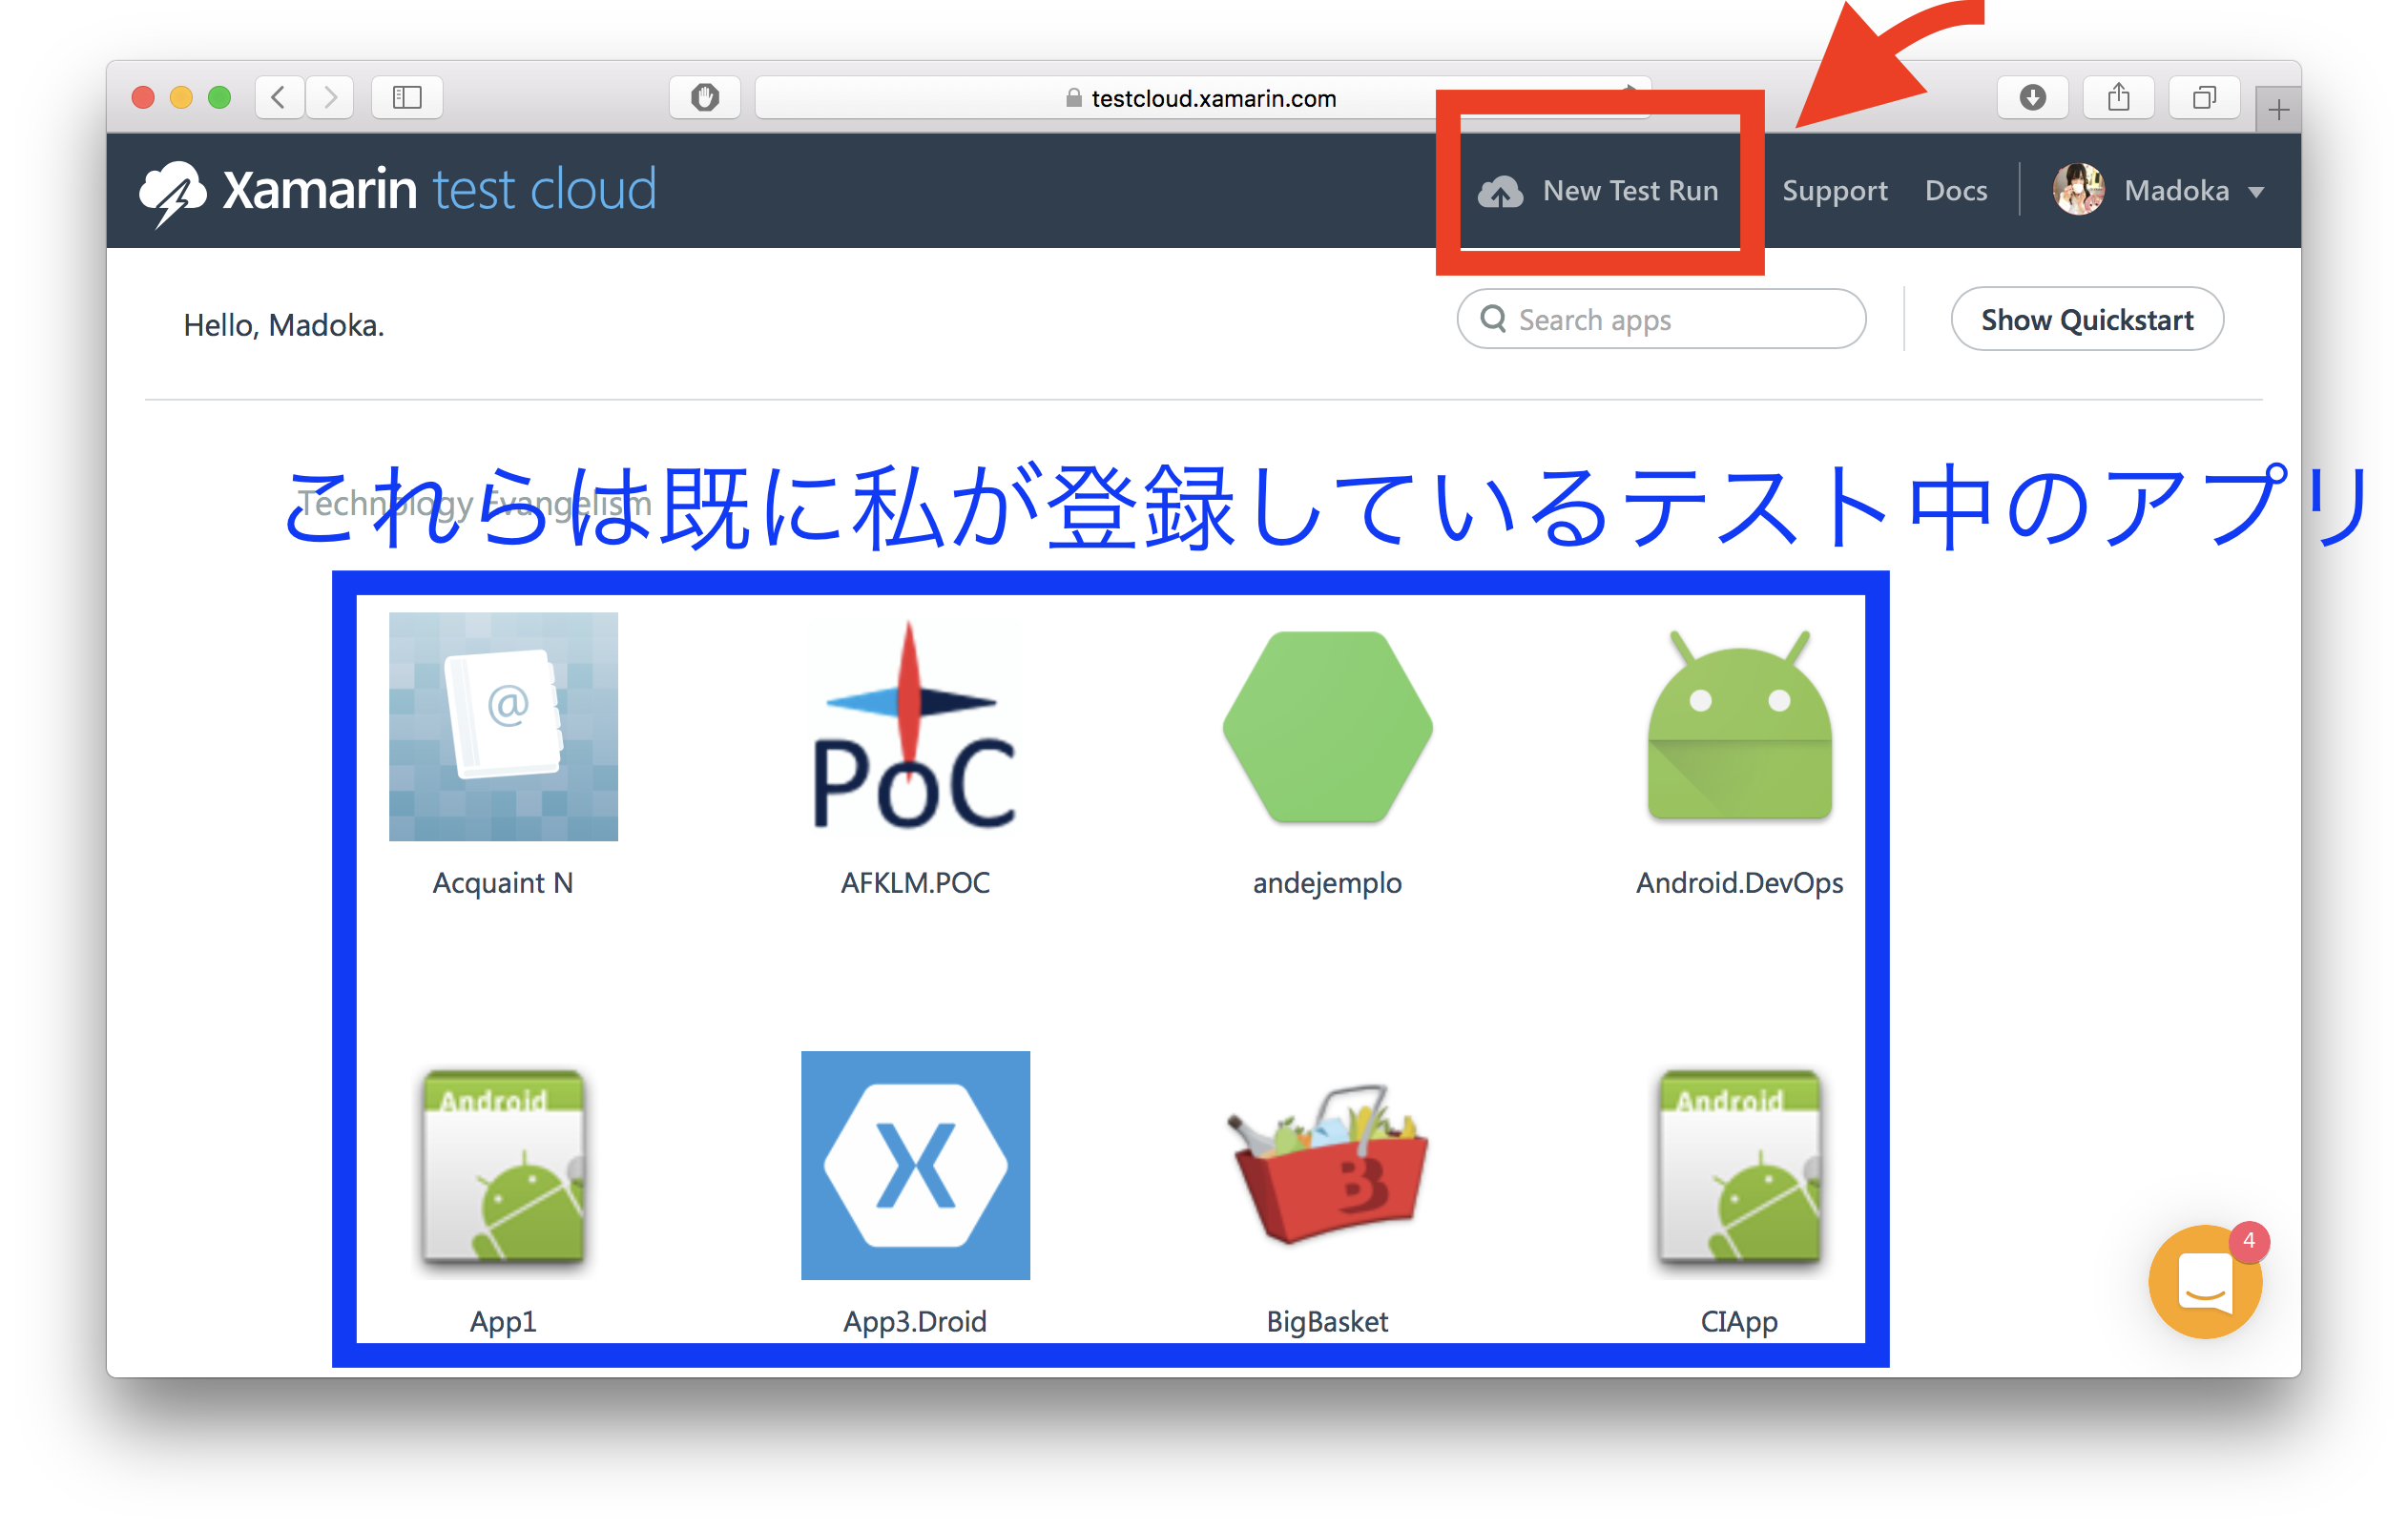Click the Show Quickstart button
Viewport: 2408px width, 1530px height.
click(x=2087, y=319)
